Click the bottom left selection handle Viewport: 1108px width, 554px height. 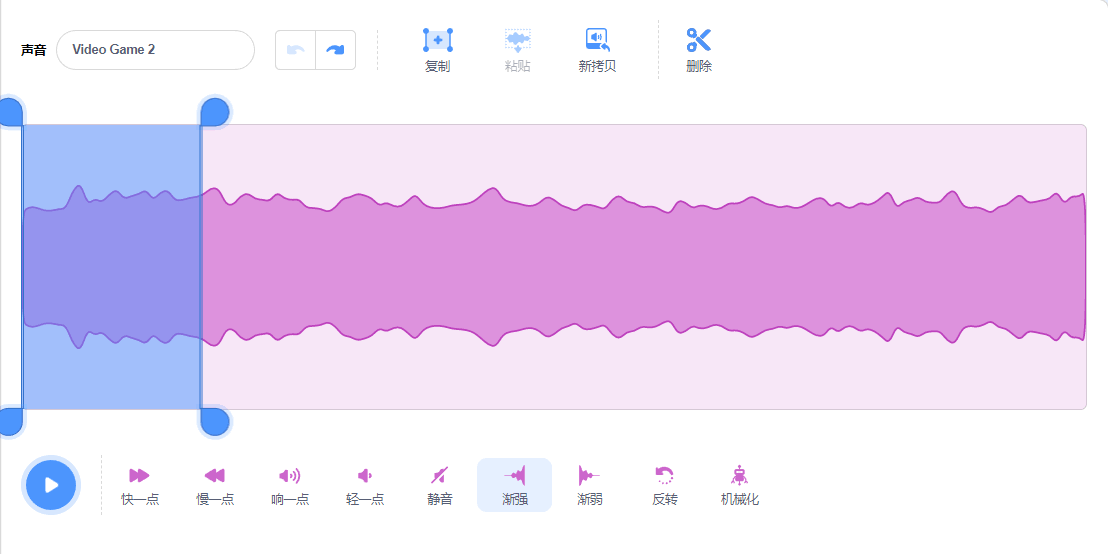[8, 421]
